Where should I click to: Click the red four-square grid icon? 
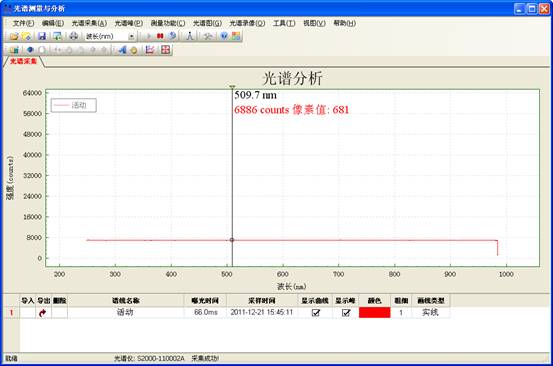click(x=165, y=50)
